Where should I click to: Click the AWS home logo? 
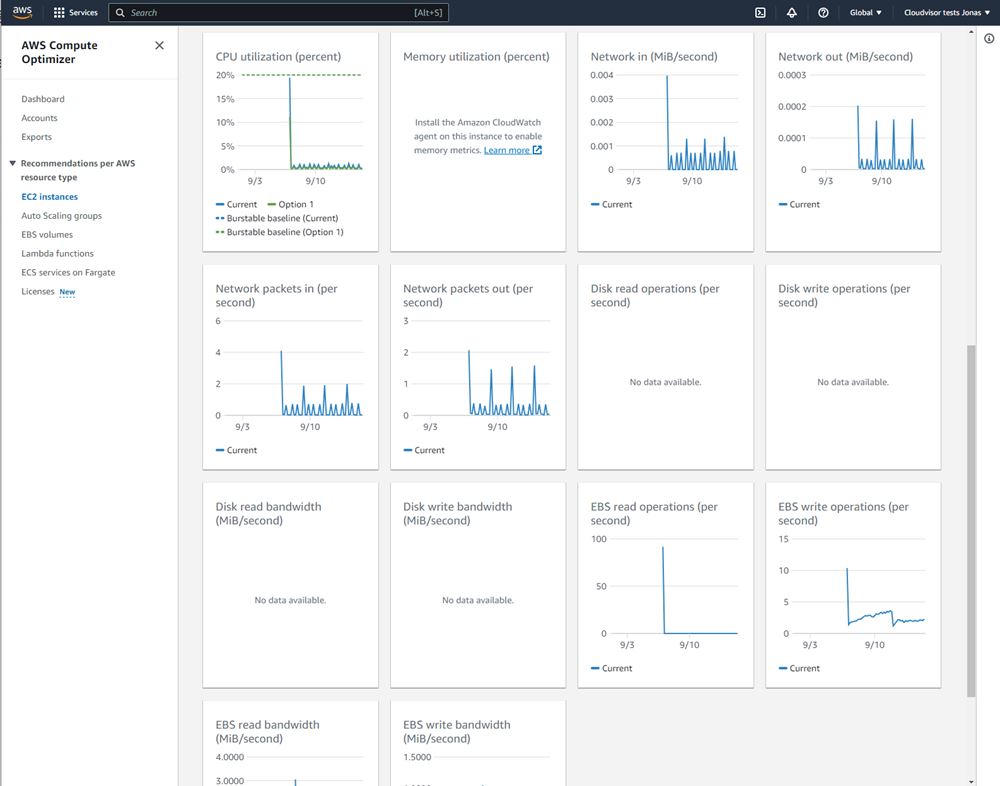pyautogui.click(x=20, y=12)
